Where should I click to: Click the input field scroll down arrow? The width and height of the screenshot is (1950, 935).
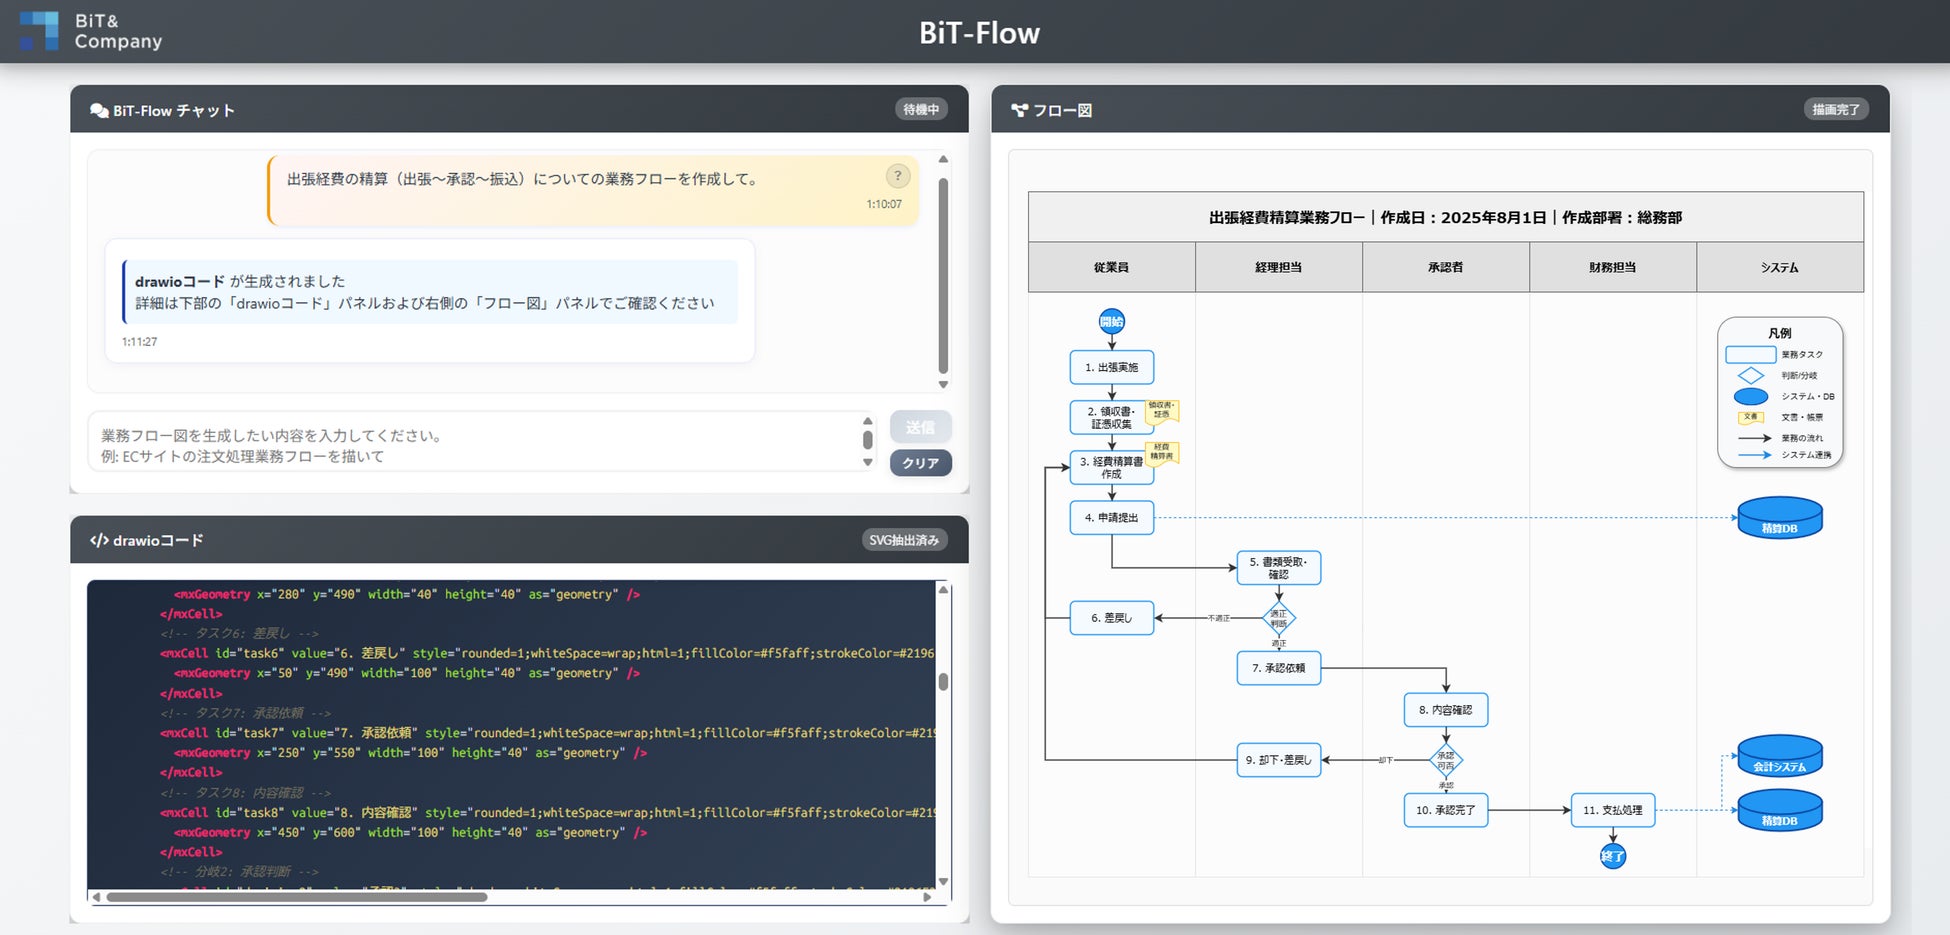click(868, 462)
